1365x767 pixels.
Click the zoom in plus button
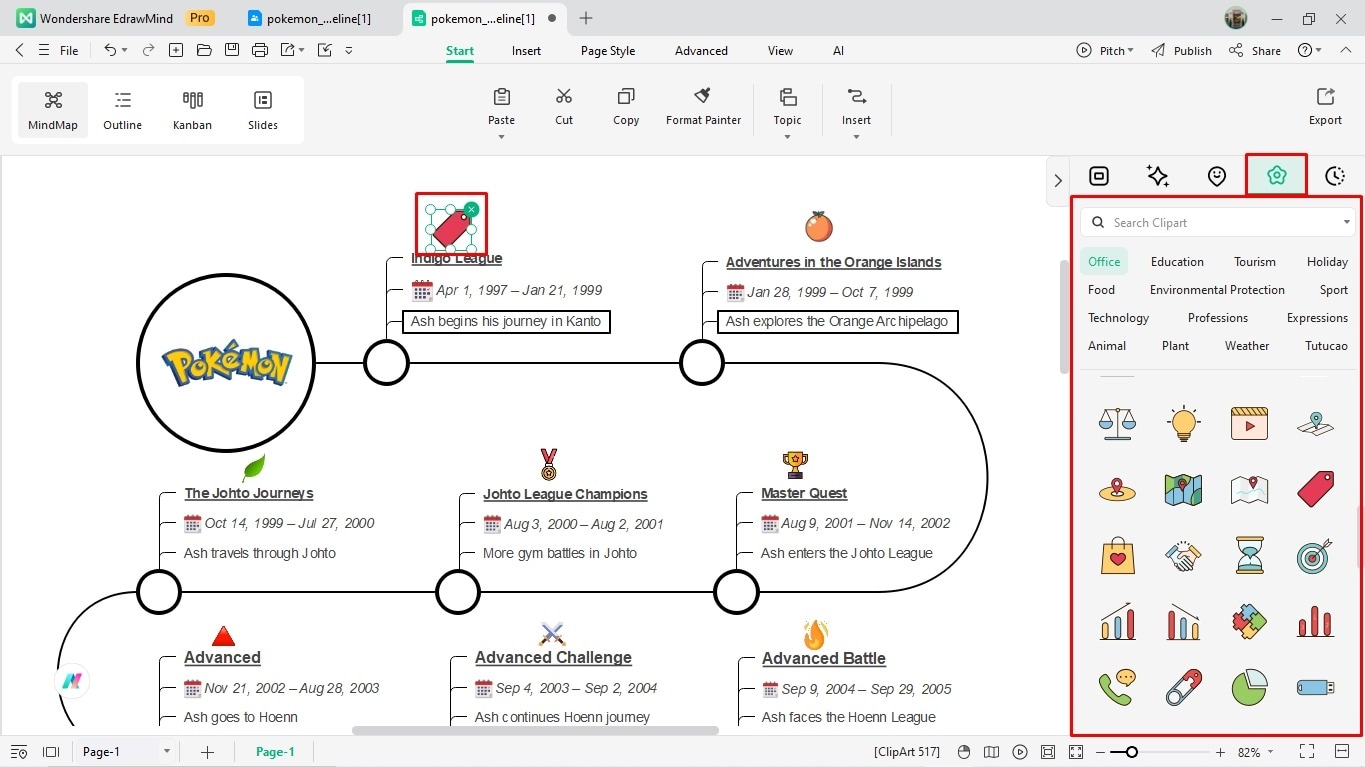click(1220, 752)
